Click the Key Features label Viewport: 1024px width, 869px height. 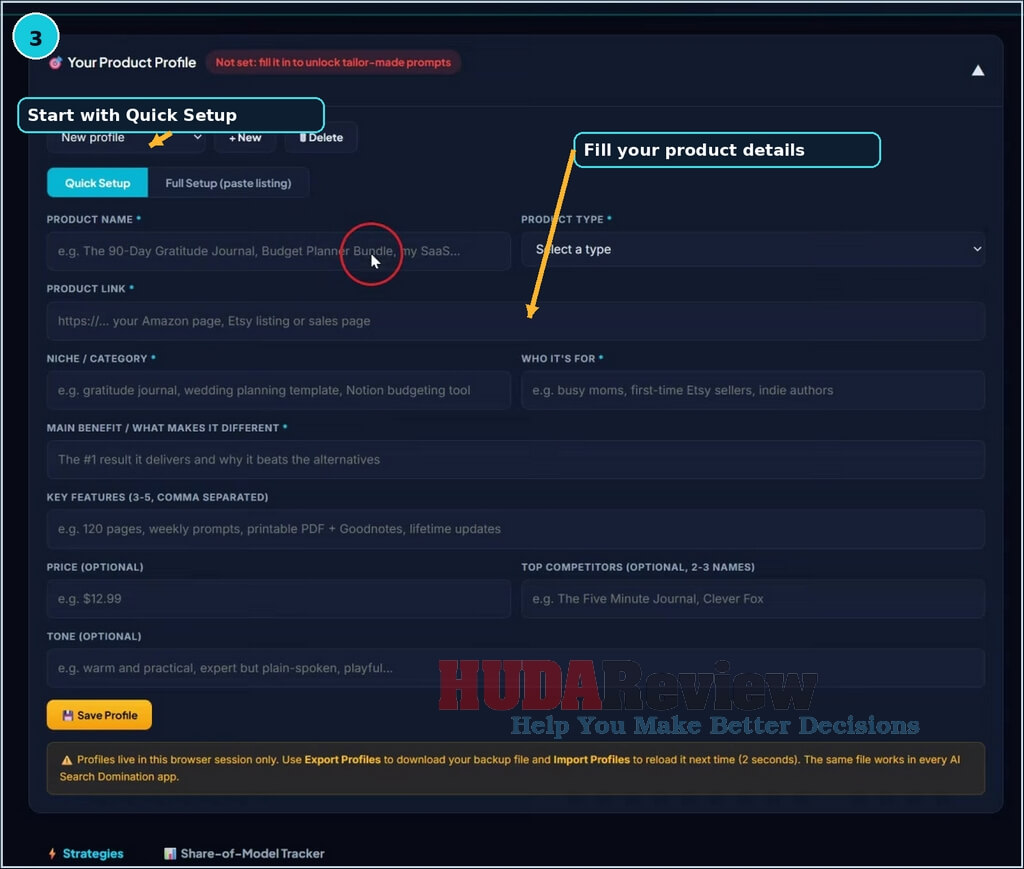click(x=157, y=497)
